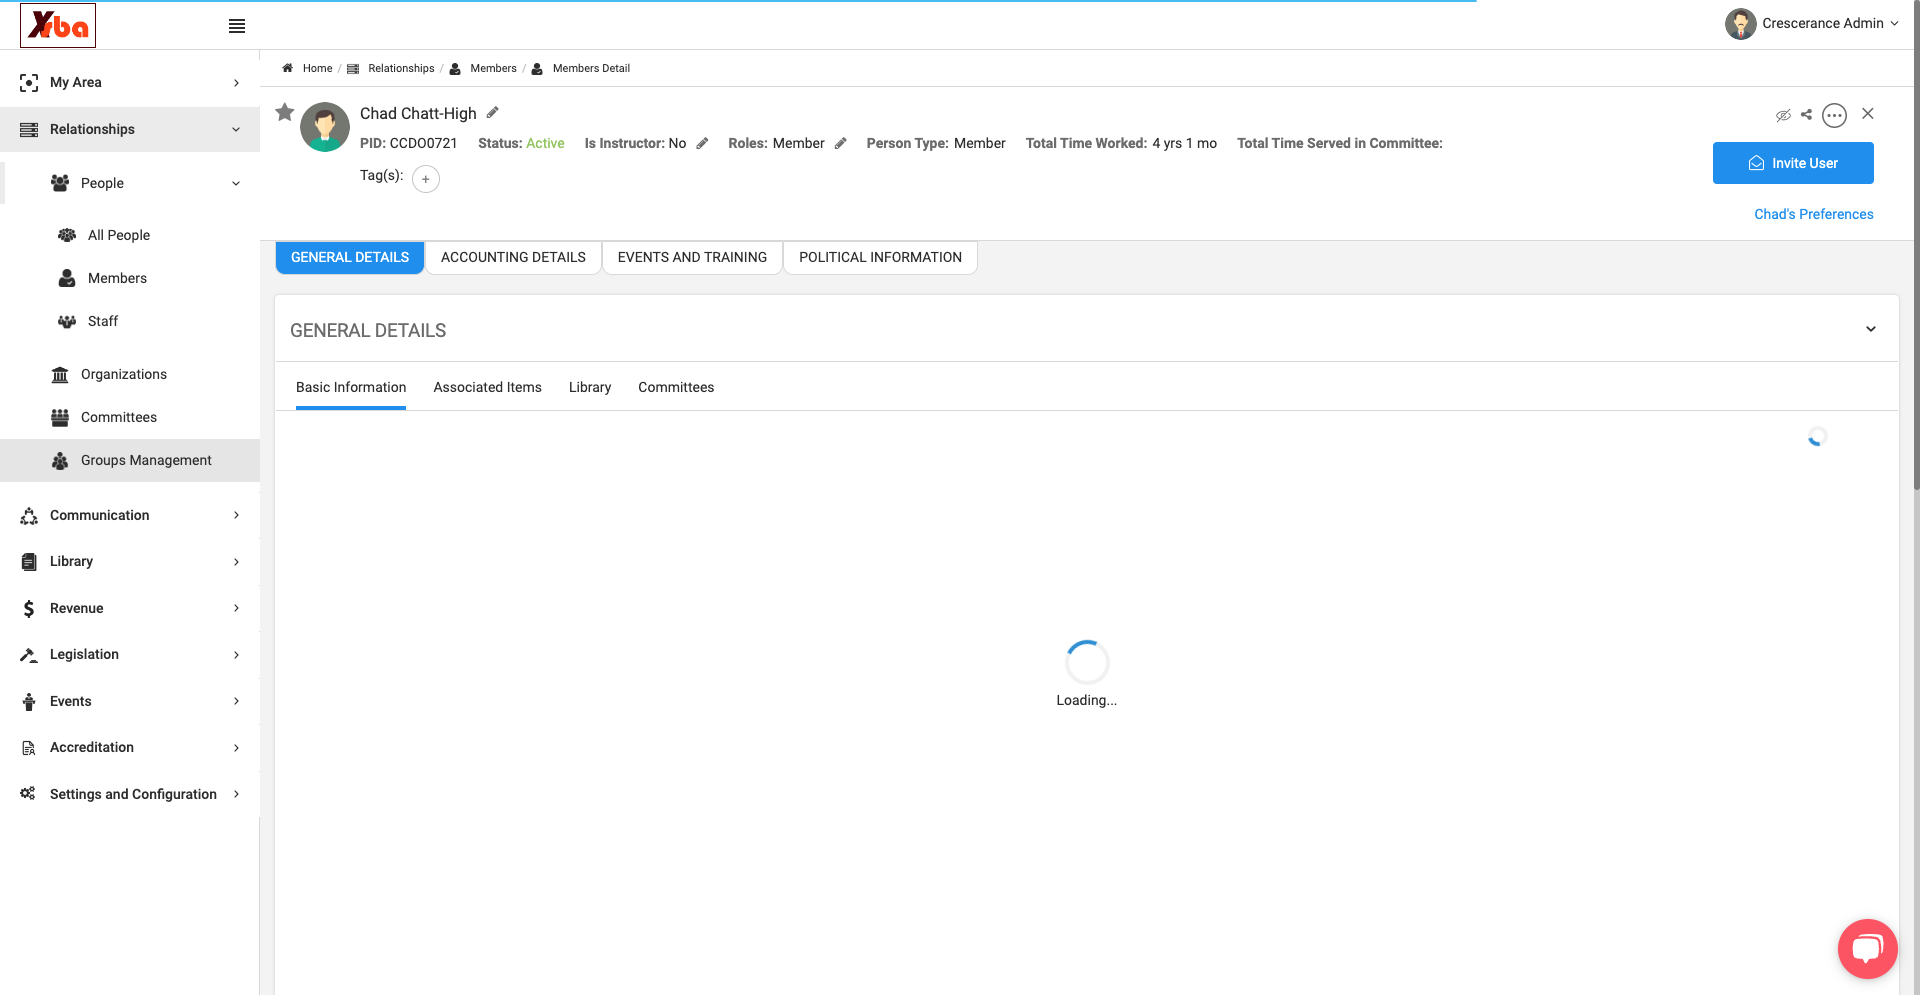This screenshot has height=995, width=1920.
Task: Go to Members breadcrumb link
Action: pos(493,68)
